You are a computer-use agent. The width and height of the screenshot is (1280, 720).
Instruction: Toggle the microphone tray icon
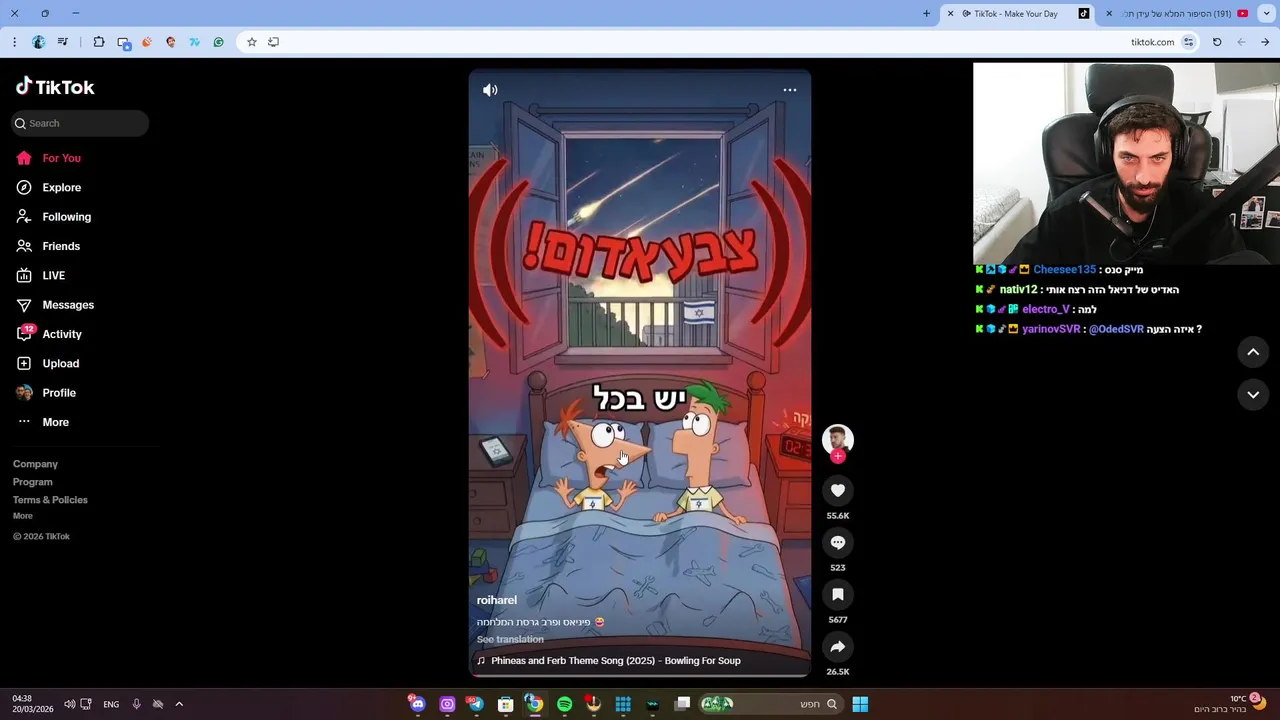point(136,704)
